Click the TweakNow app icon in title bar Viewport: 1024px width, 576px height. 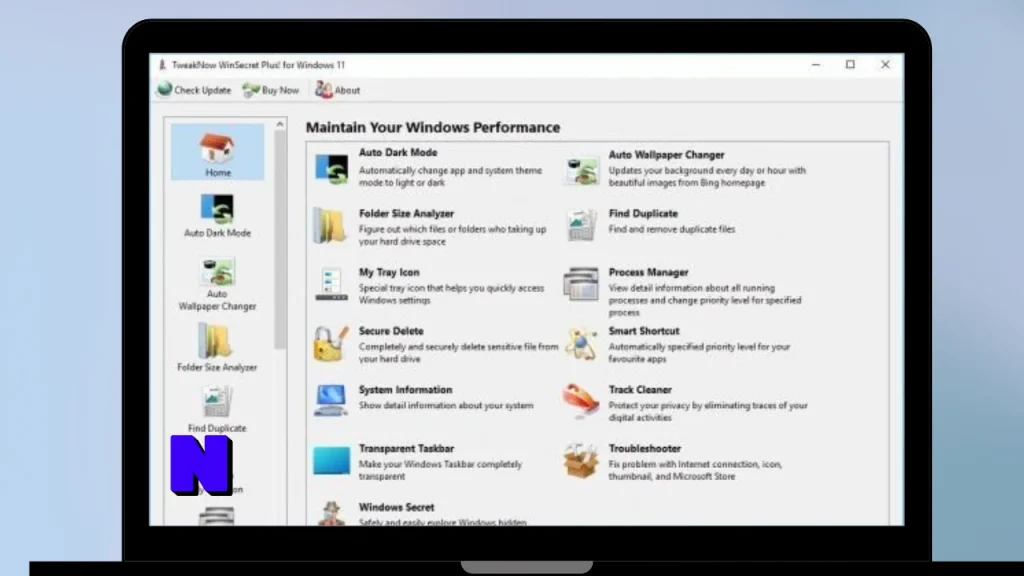coord(162,65)
